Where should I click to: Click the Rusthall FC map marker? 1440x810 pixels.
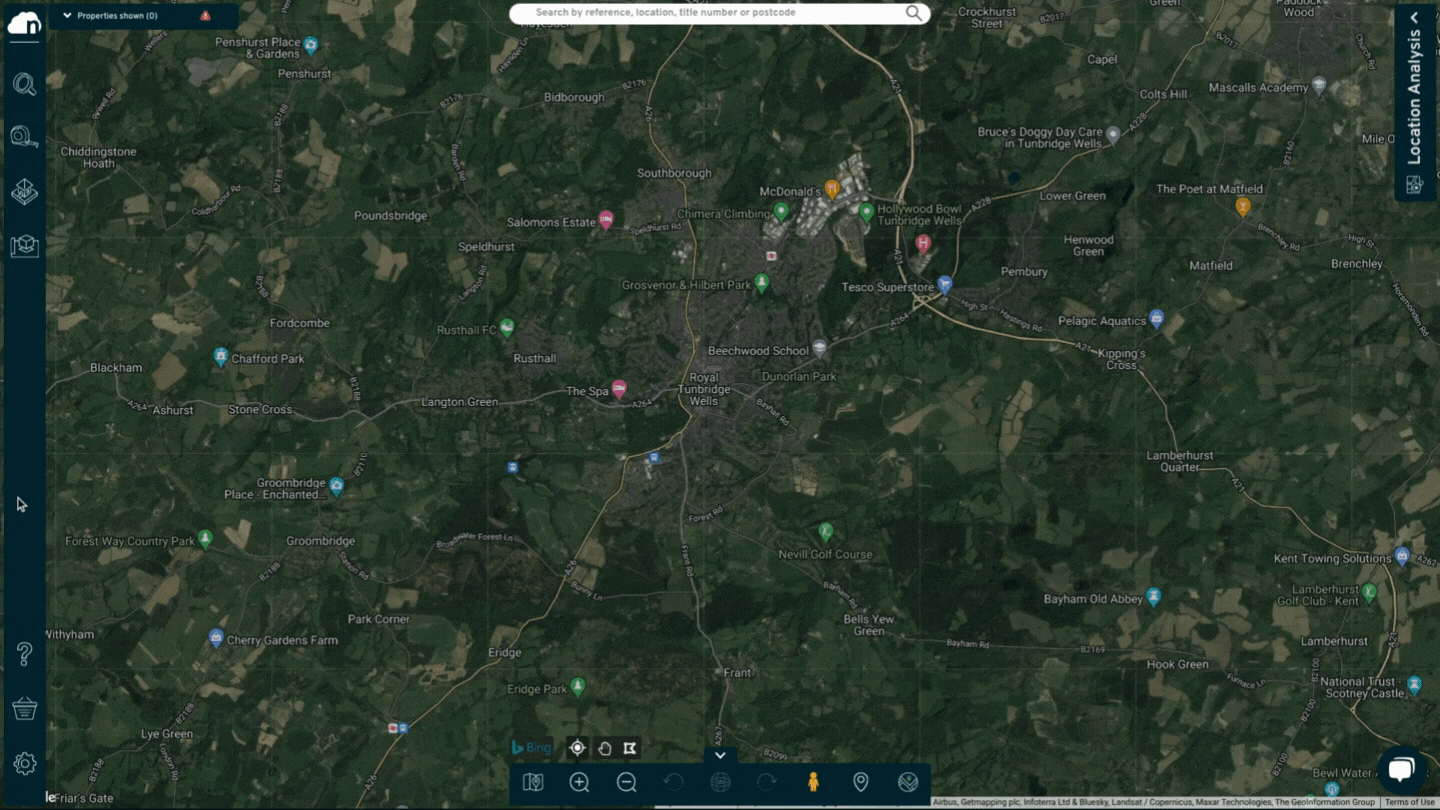point(507,327)
